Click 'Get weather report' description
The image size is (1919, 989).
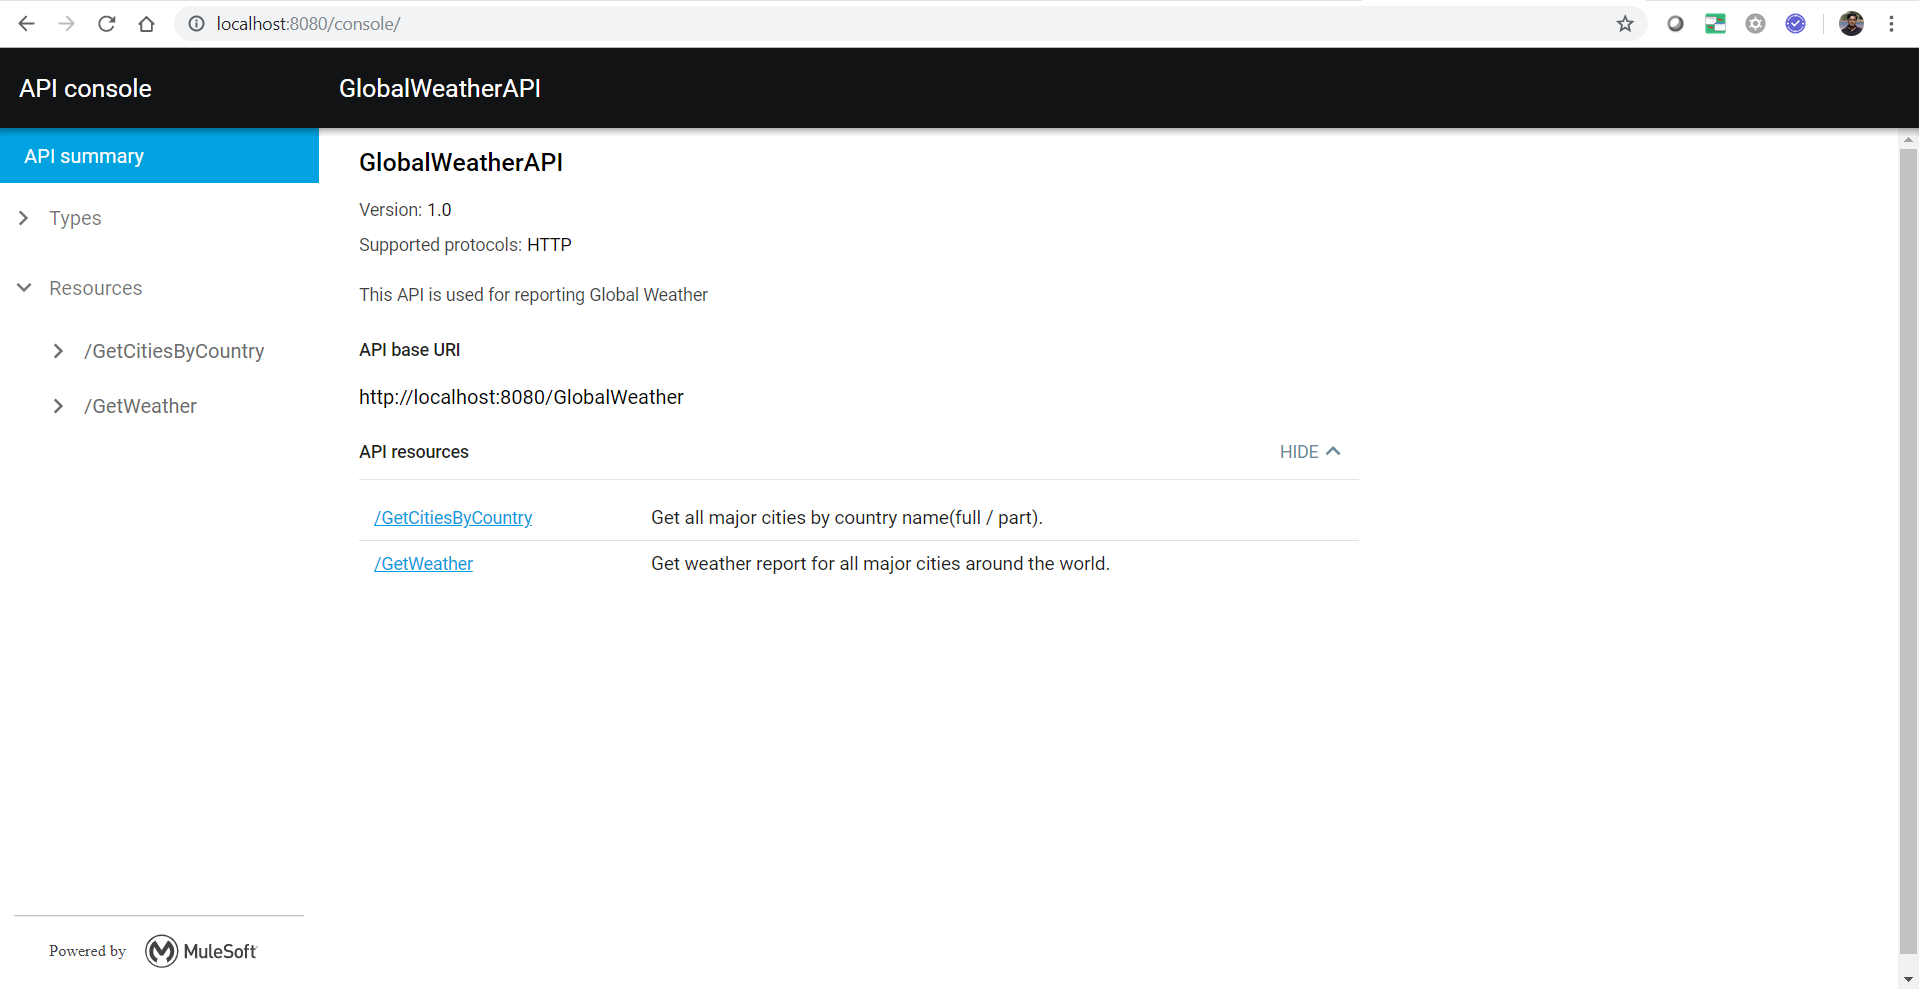(x=880, y=564)
